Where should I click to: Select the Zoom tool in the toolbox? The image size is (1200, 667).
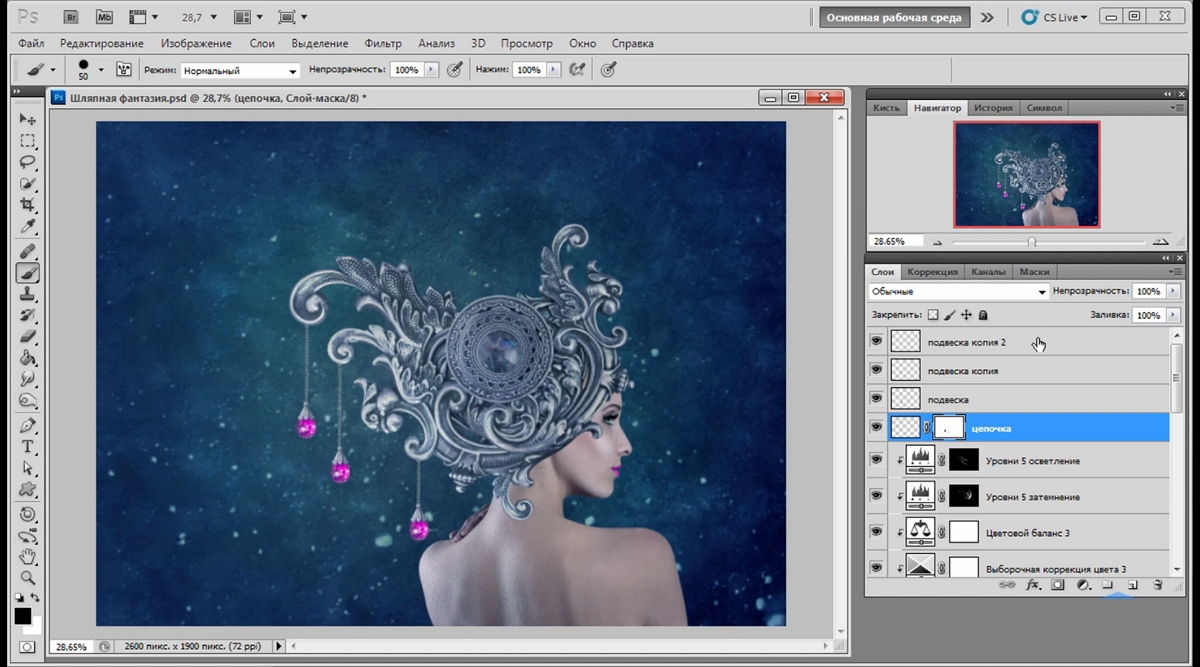[x=28, y=578]
